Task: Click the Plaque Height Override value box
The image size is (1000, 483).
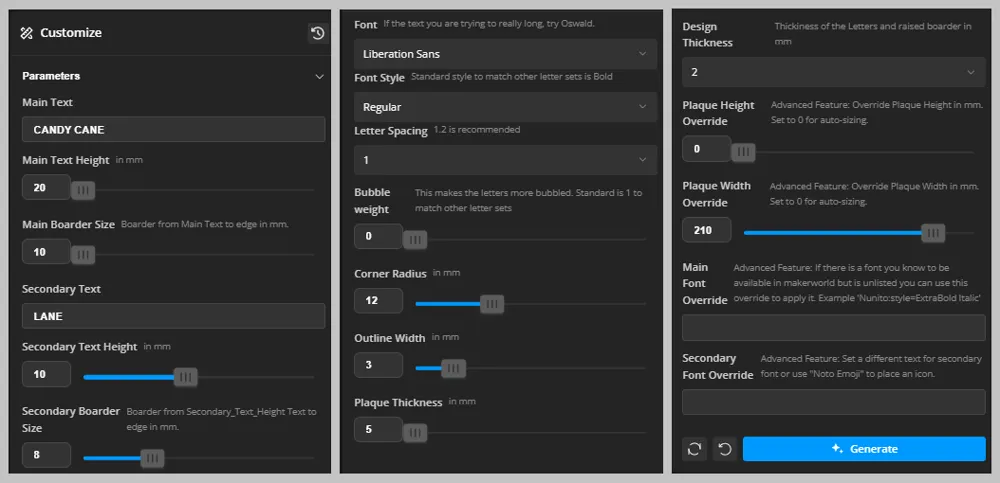Action: pyautogui.click(x=707, y=149)
